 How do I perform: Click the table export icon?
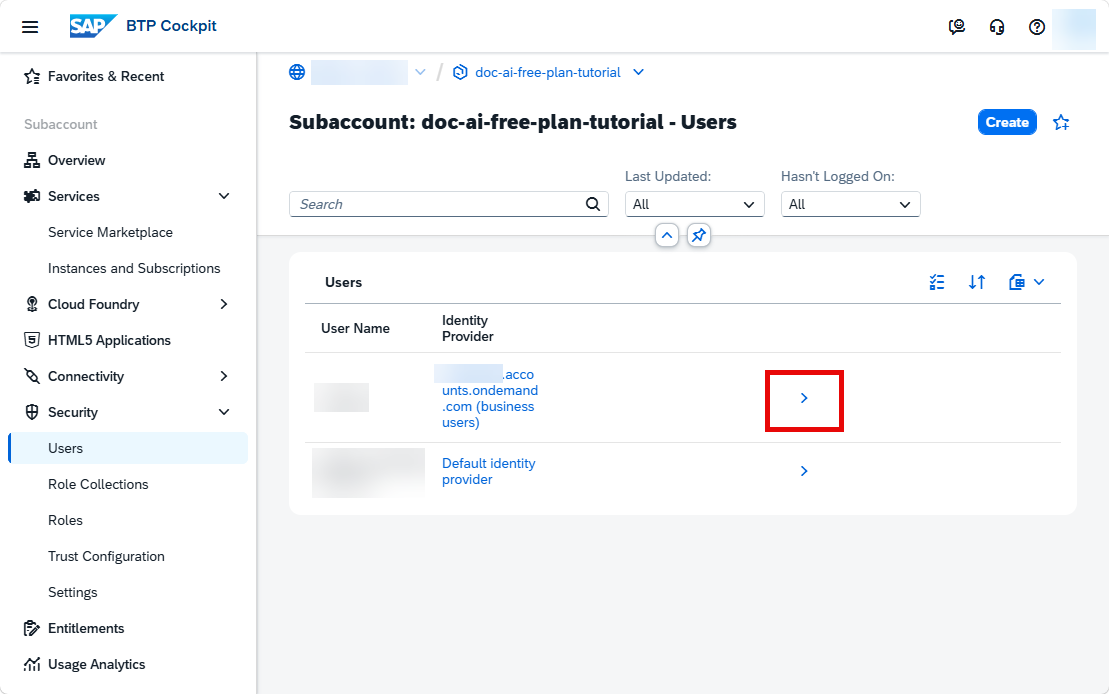1016,282
